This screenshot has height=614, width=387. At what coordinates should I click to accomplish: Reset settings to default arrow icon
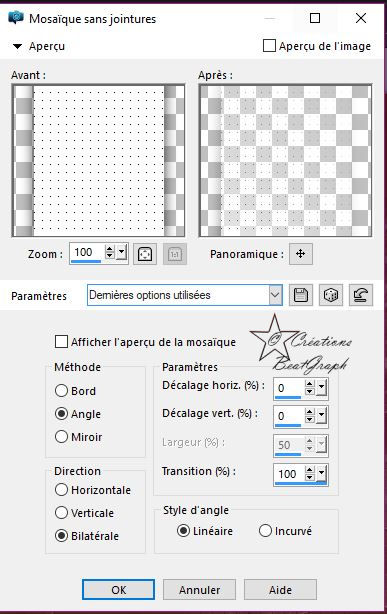click(x=360, y=295)
